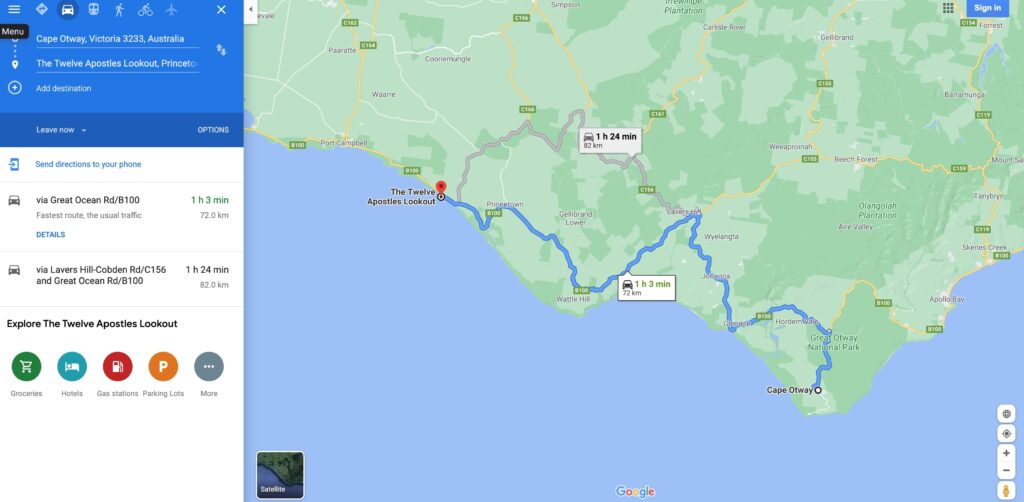The height and width of the screenshot is (502, 1024).
Task: Select the Transit travel mode icon
Action: click(93, 9)
